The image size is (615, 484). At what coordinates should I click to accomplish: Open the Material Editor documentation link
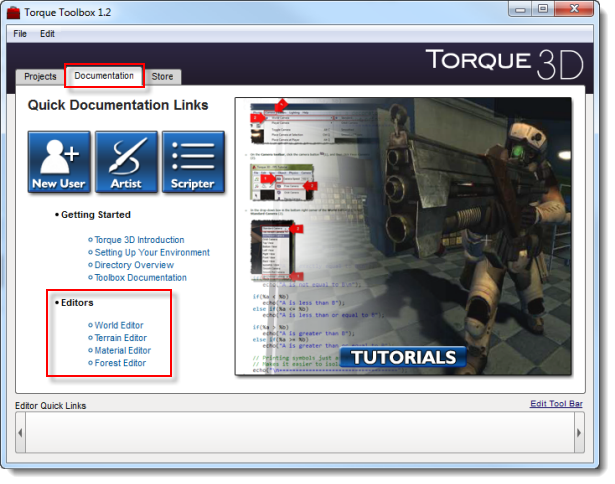(122, 350)
